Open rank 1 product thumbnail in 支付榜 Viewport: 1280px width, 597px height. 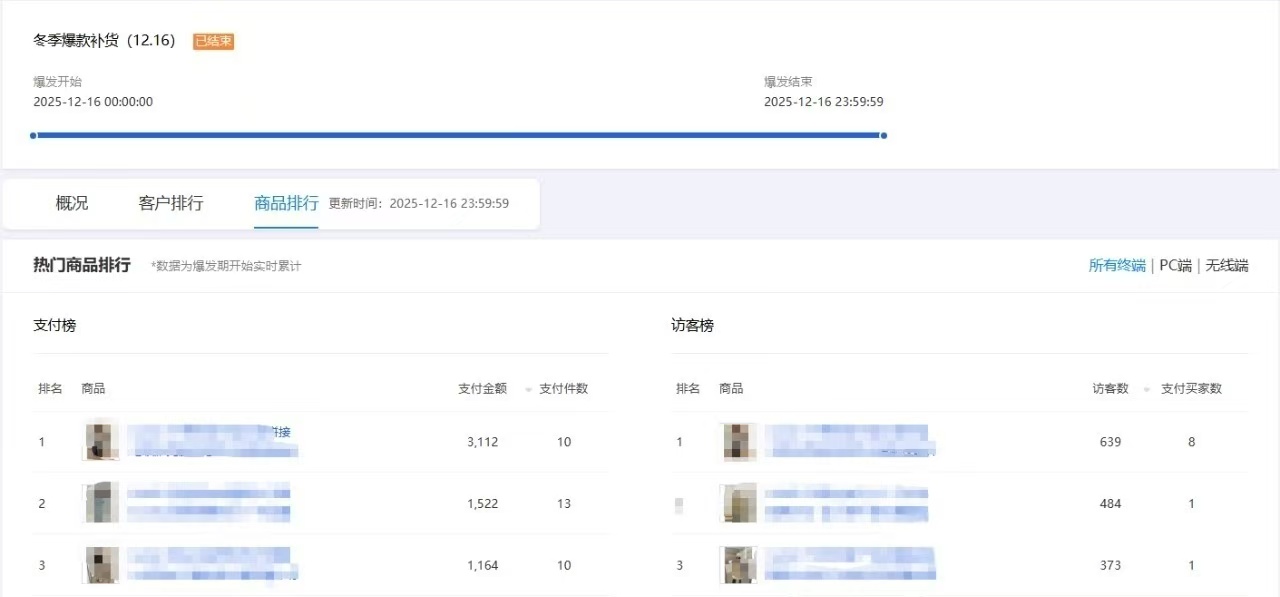click(x=101, y=441)
